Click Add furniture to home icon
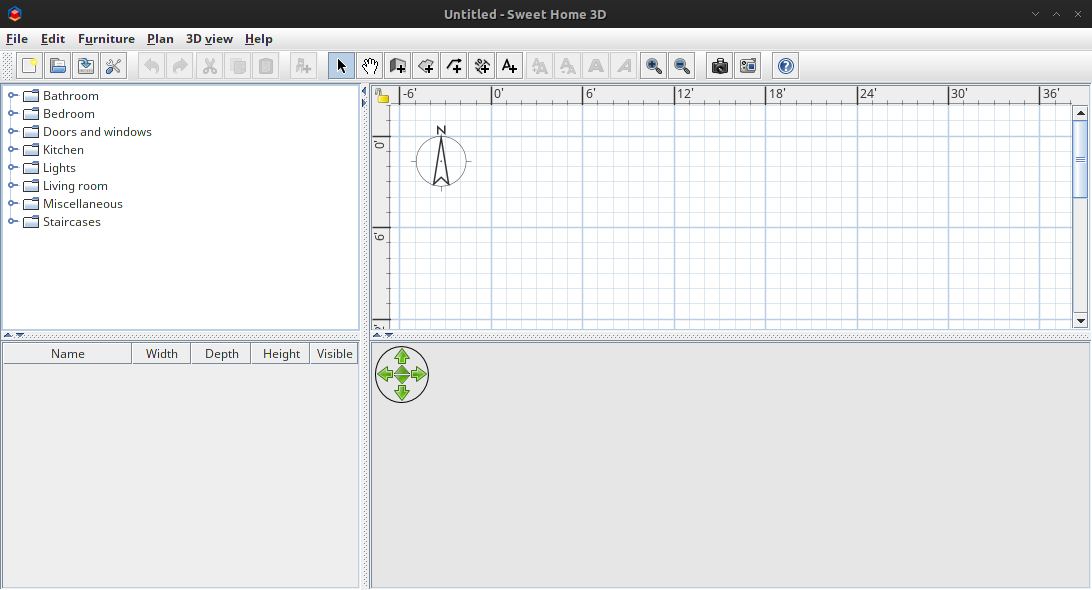 pyautogui.click(x=303, y=66)
